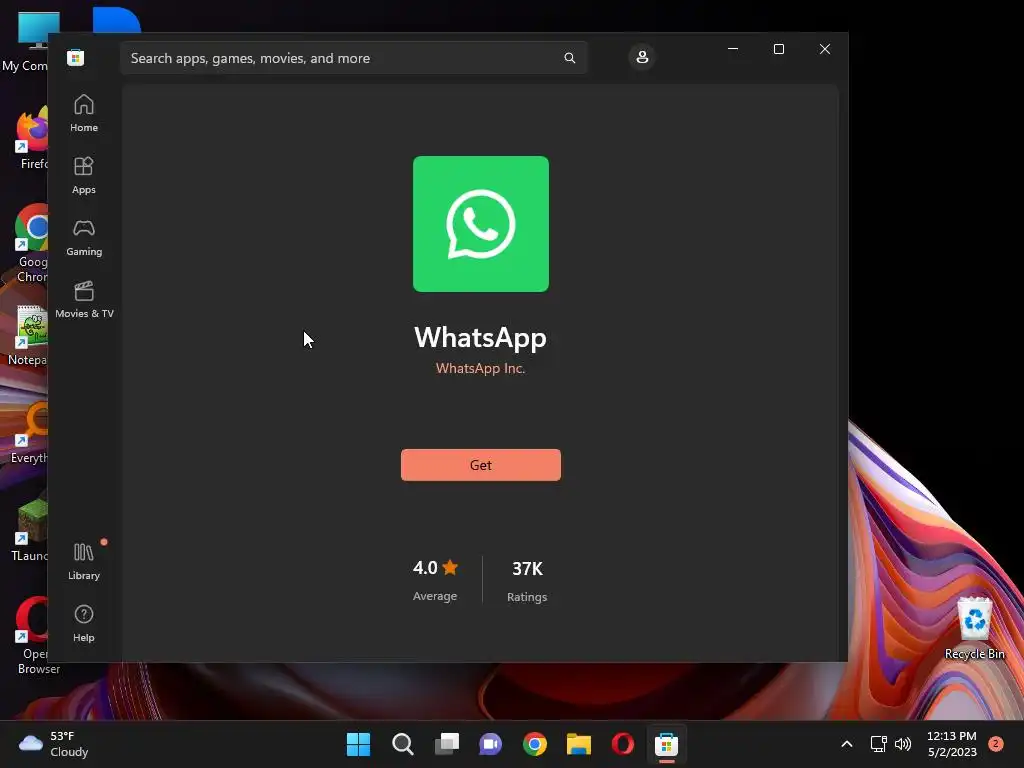1024x768 pixels.
Task: Minimize the Microsoft Store window
Action: tap(733, 49)
